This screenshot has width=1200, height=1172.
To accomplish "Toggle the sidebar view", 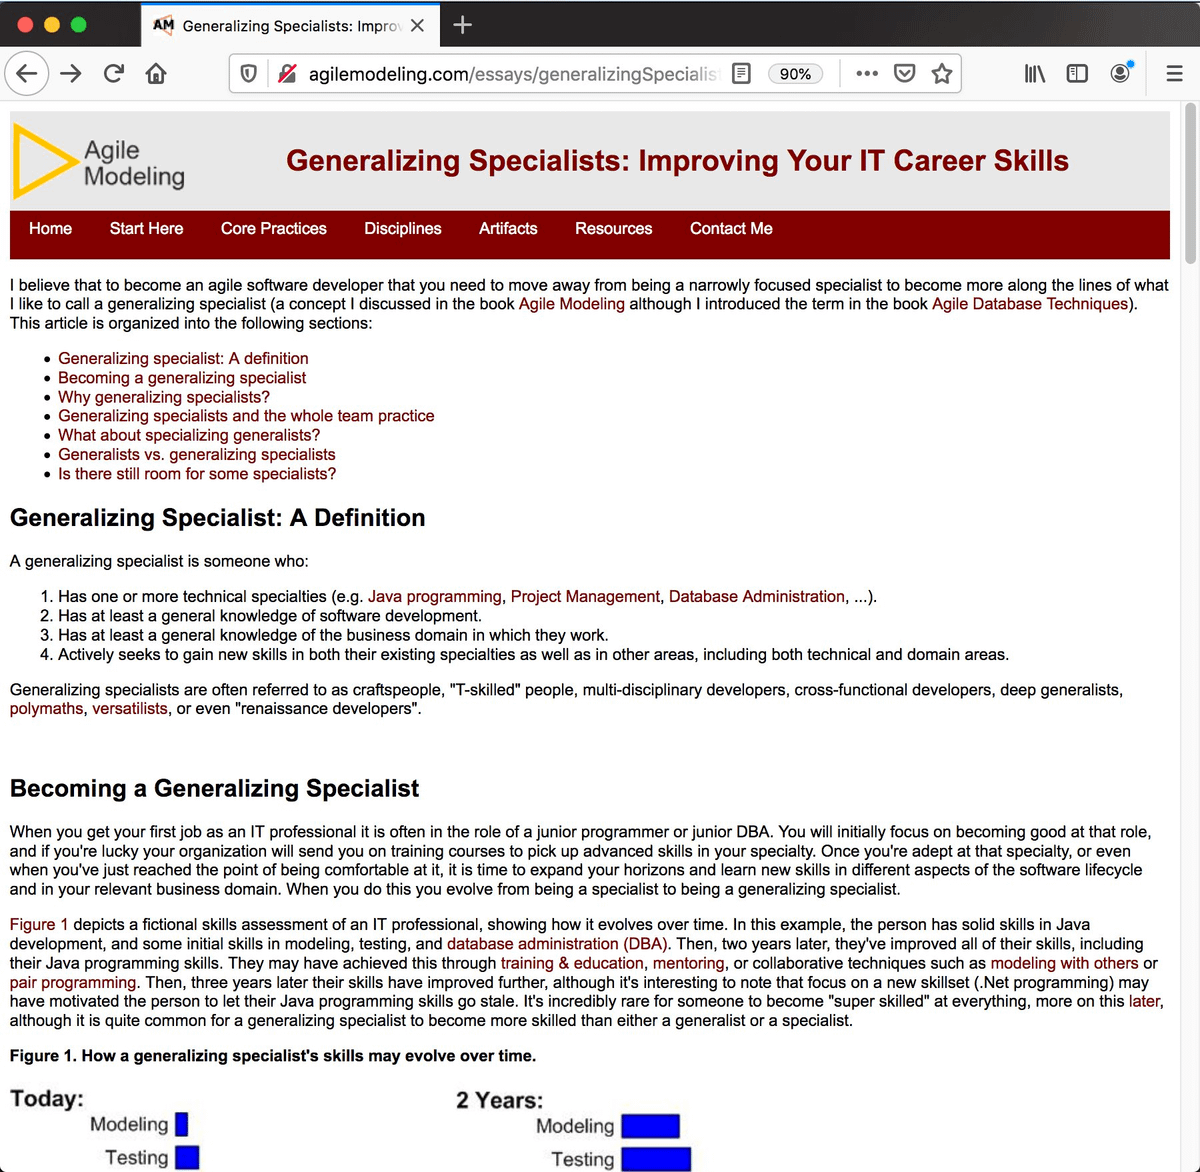I will click(1077, 74).
